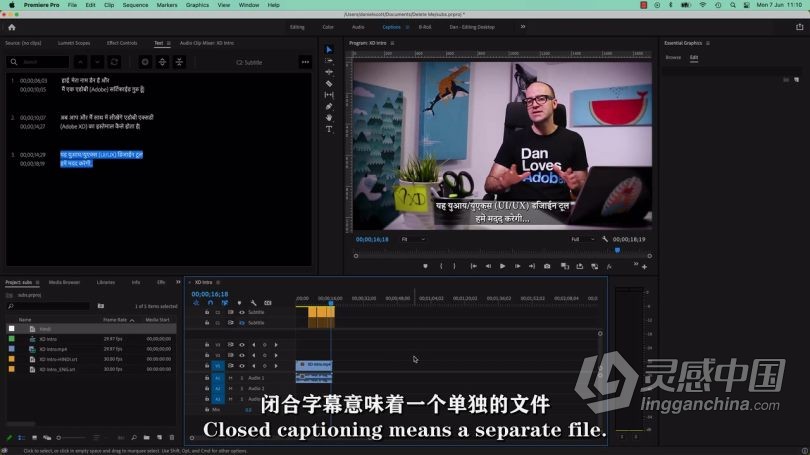Image resolution: width=810 pixels, height=455 pixels.
Task: Select the Ripple Edit tool
Action: pyautogui.click(x=329, y=72)
